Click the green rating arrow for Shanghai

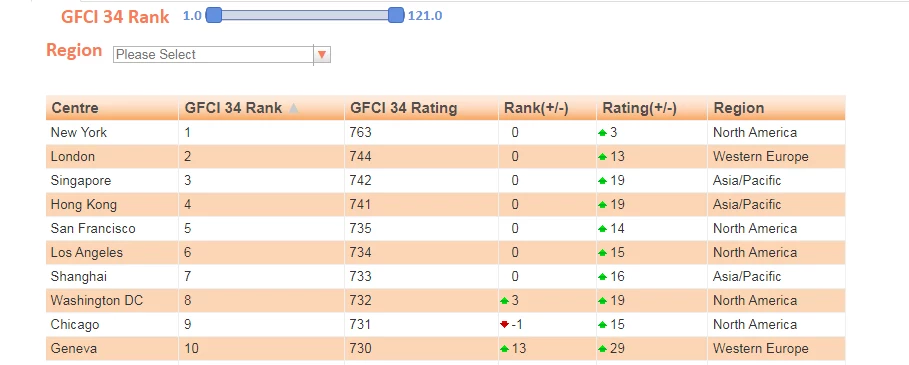click(602, 277)
